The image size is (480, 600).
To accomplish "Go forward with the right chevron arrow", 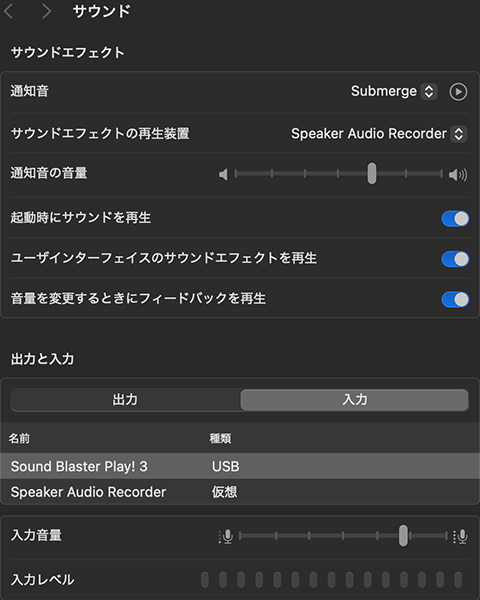I will click(x=46, y=11).
